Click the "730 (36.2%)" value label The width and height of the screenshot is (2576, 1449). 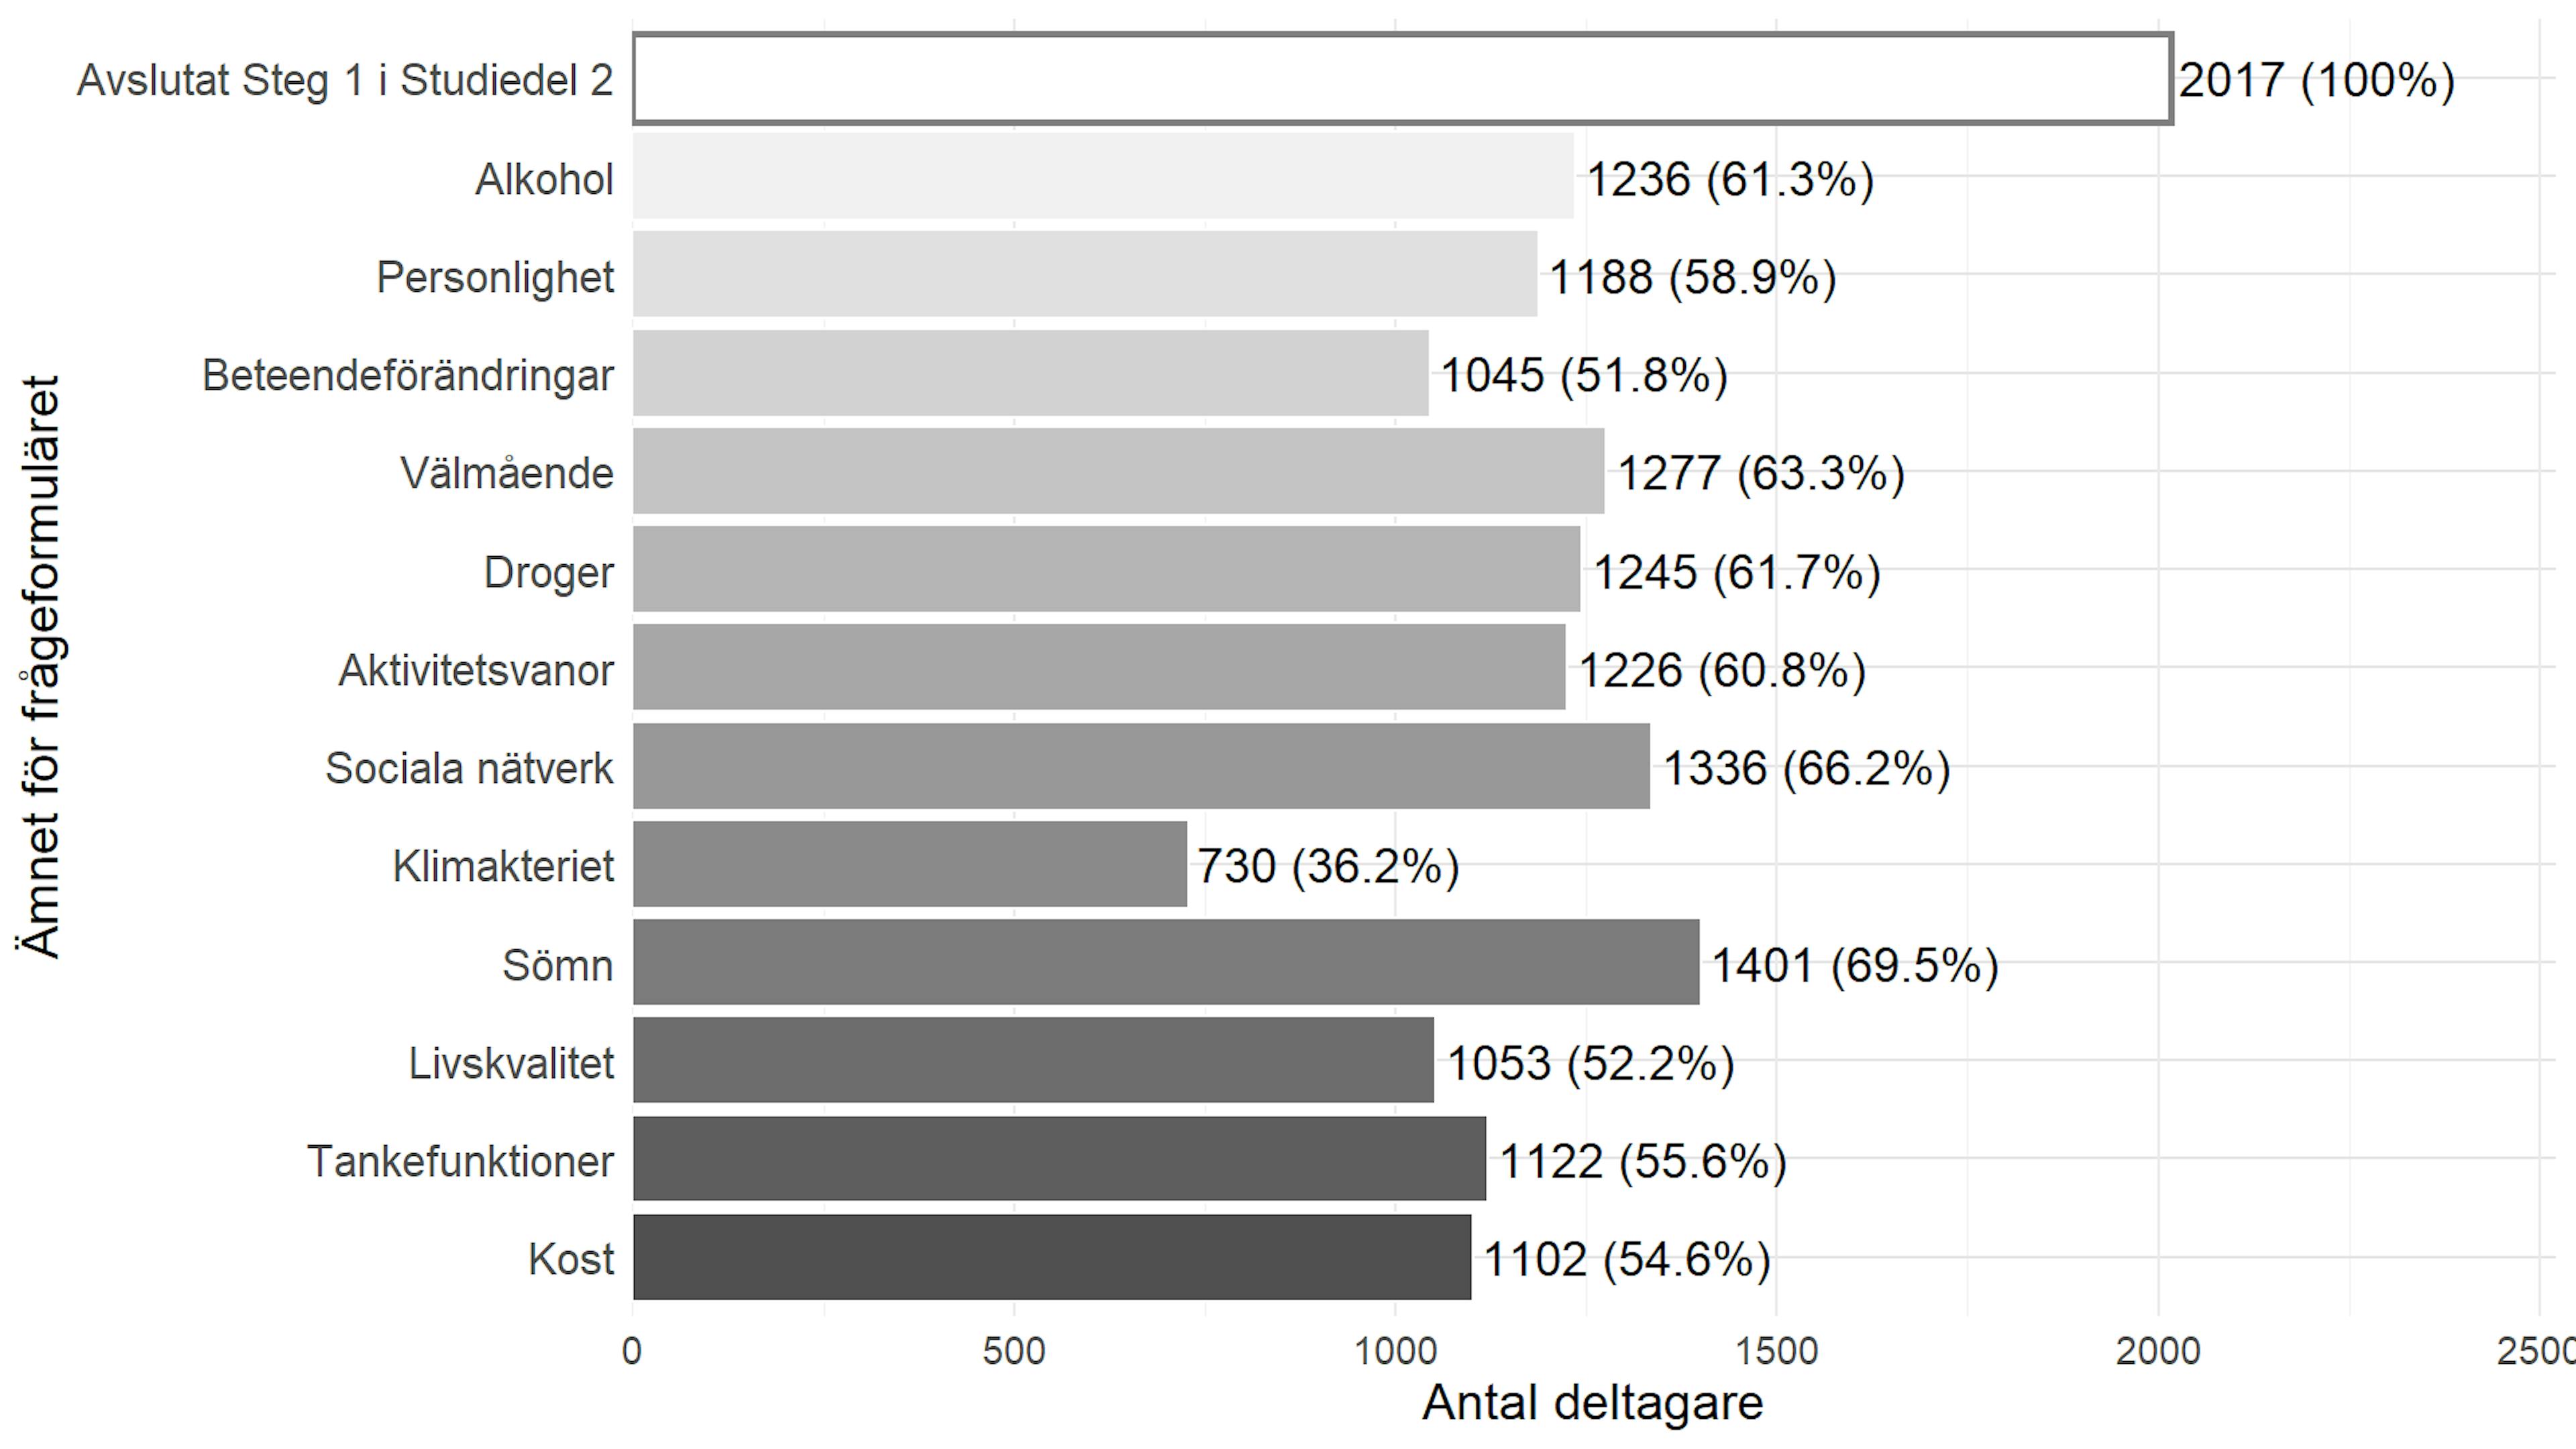tap(1328, 865)
